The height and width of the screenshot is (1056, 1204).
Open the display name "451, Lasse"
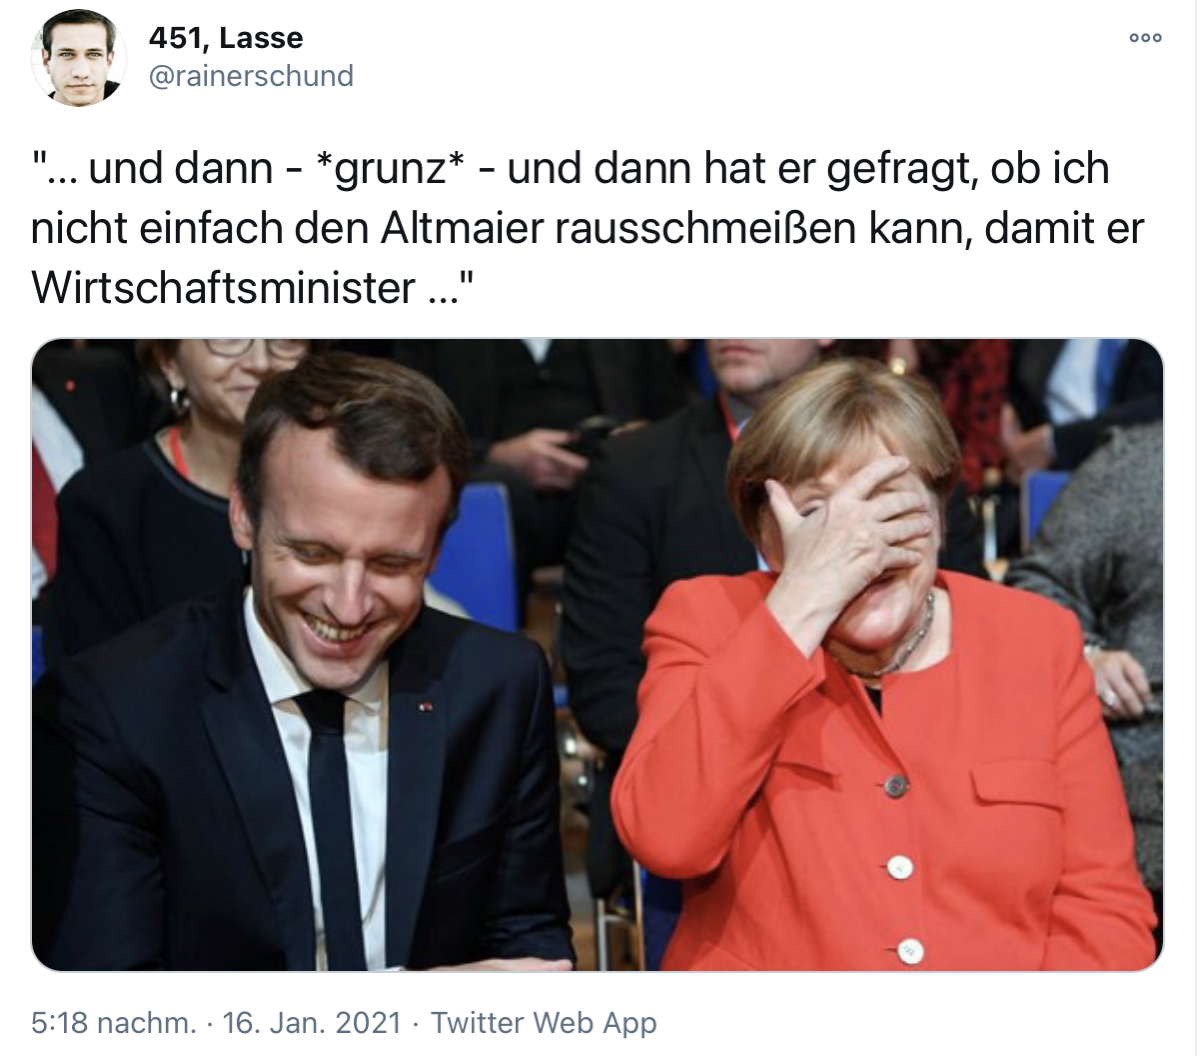(225, 38)
